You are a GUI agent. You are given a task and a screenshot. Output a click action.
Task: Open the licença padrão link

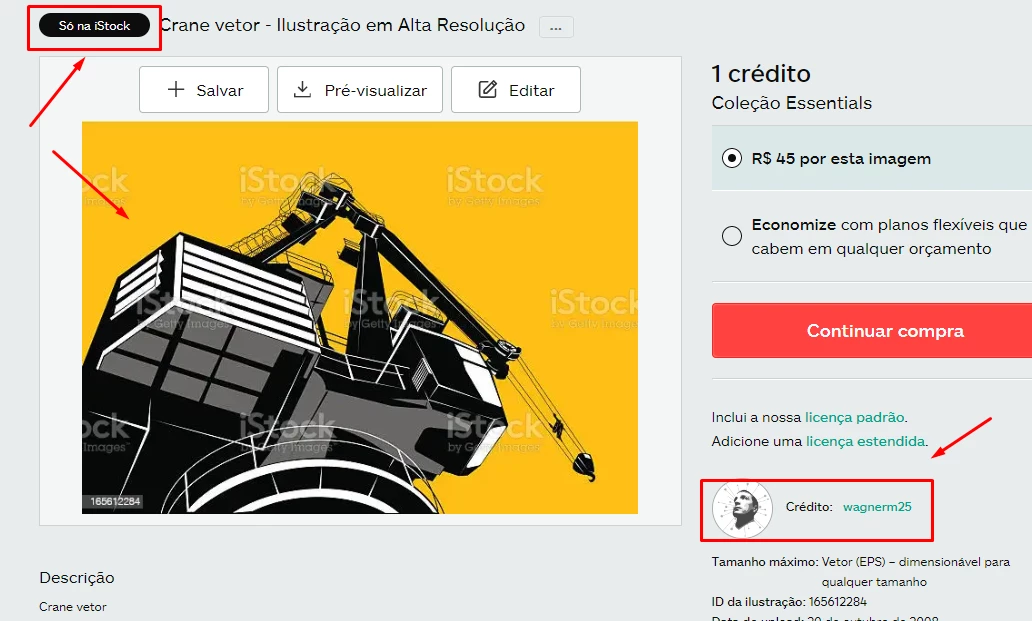(855, 417)
